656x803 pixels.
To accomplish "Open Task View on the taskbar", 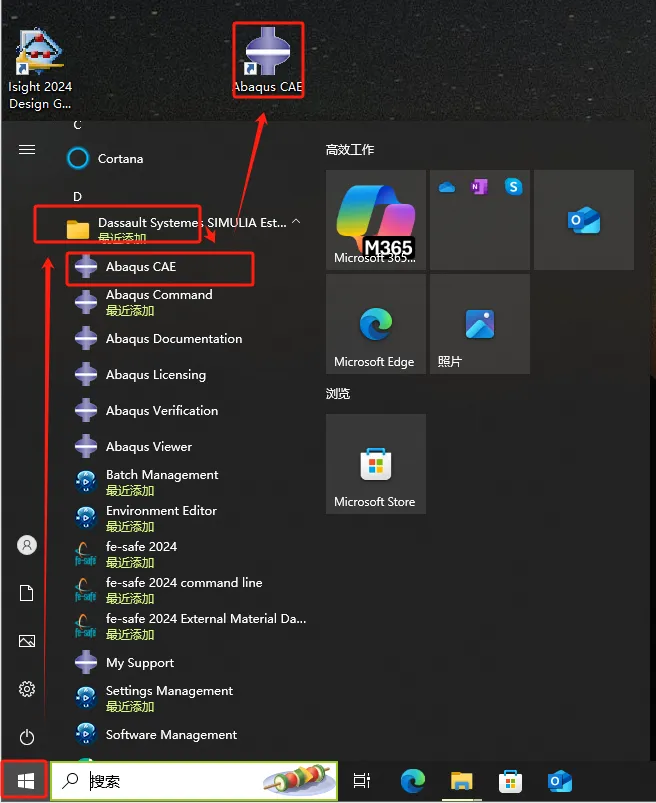I will pos(362,781).
